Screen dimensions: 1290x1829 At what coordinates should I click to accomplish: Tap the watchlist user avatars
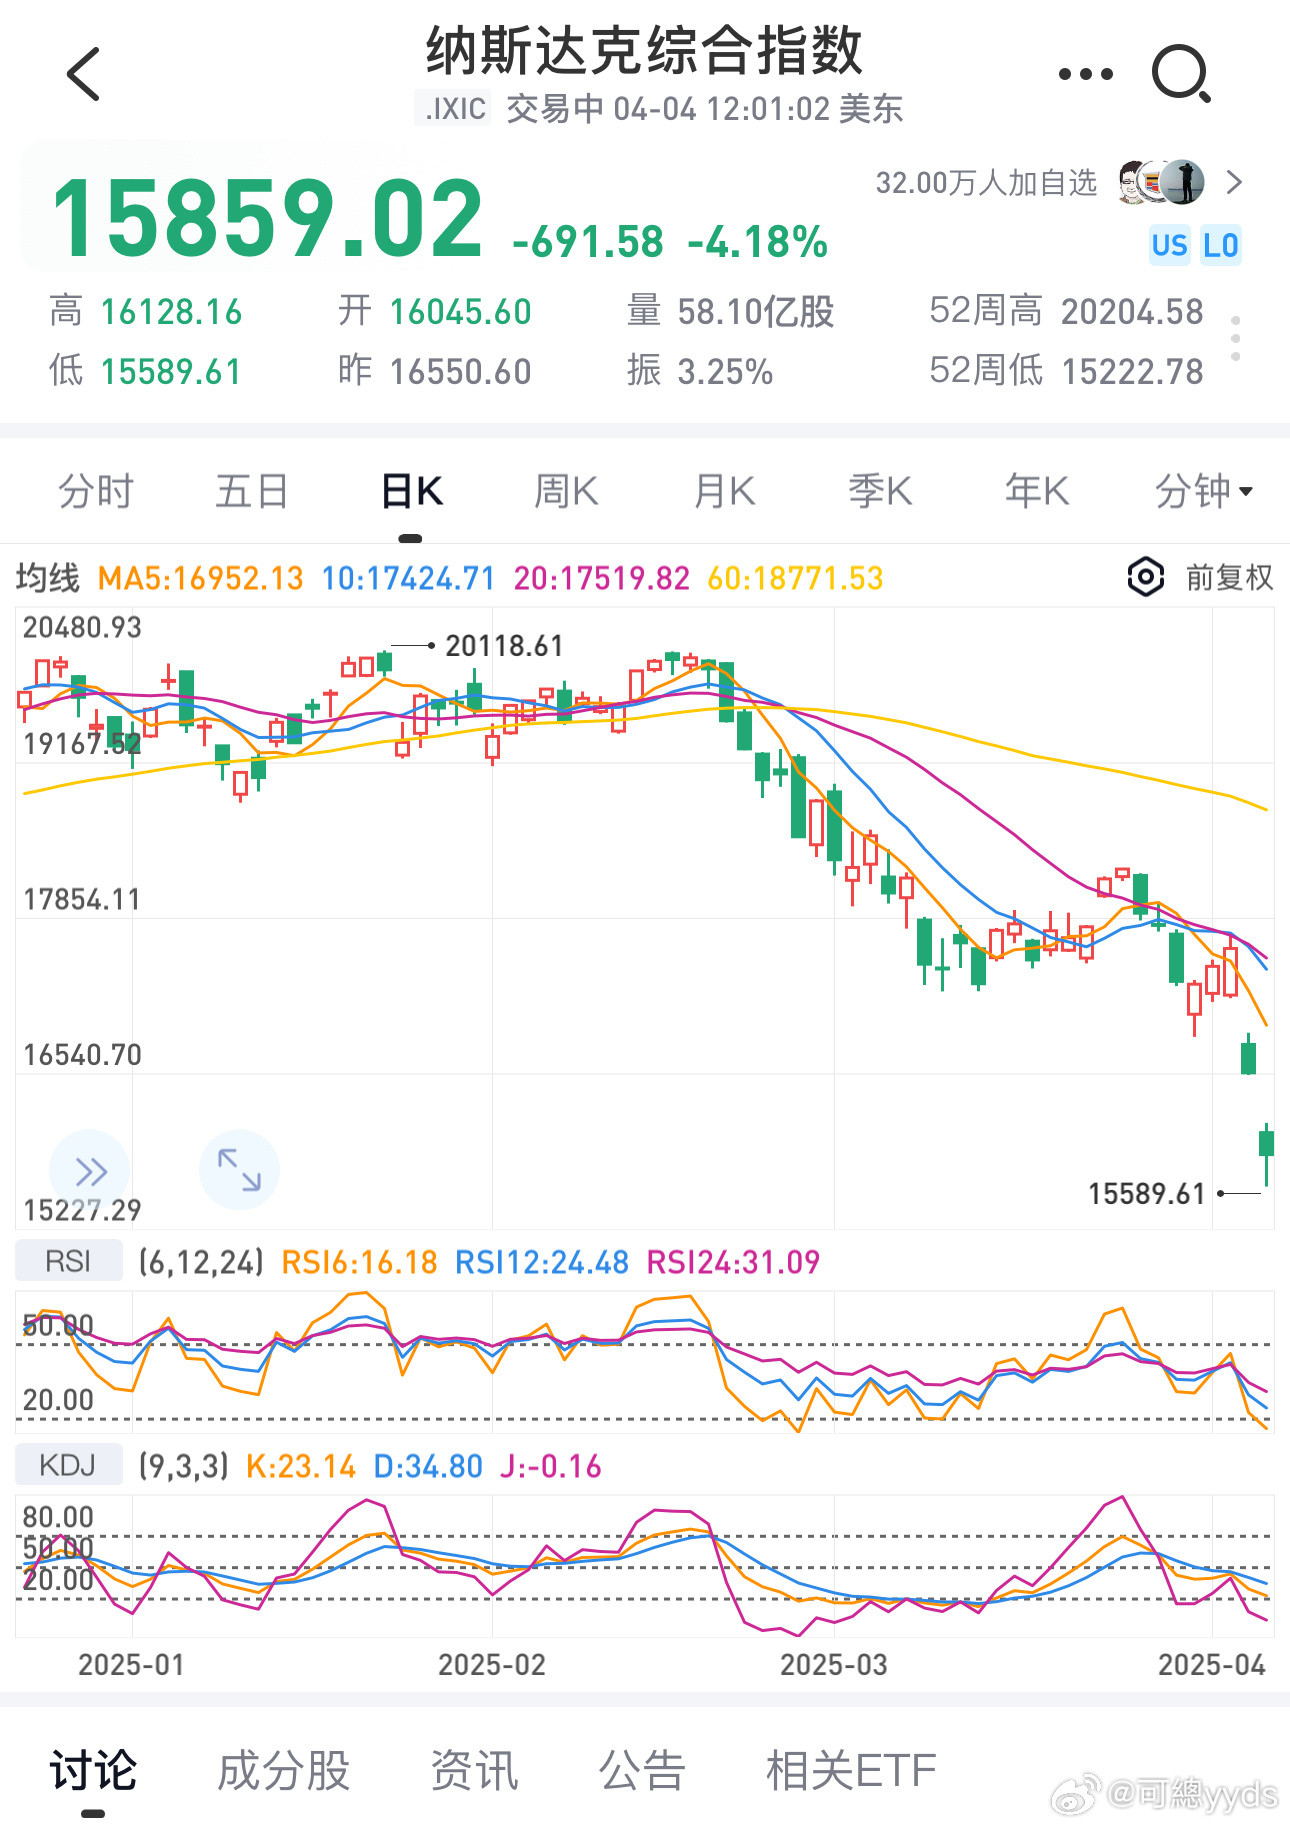tap(1161, 182)
